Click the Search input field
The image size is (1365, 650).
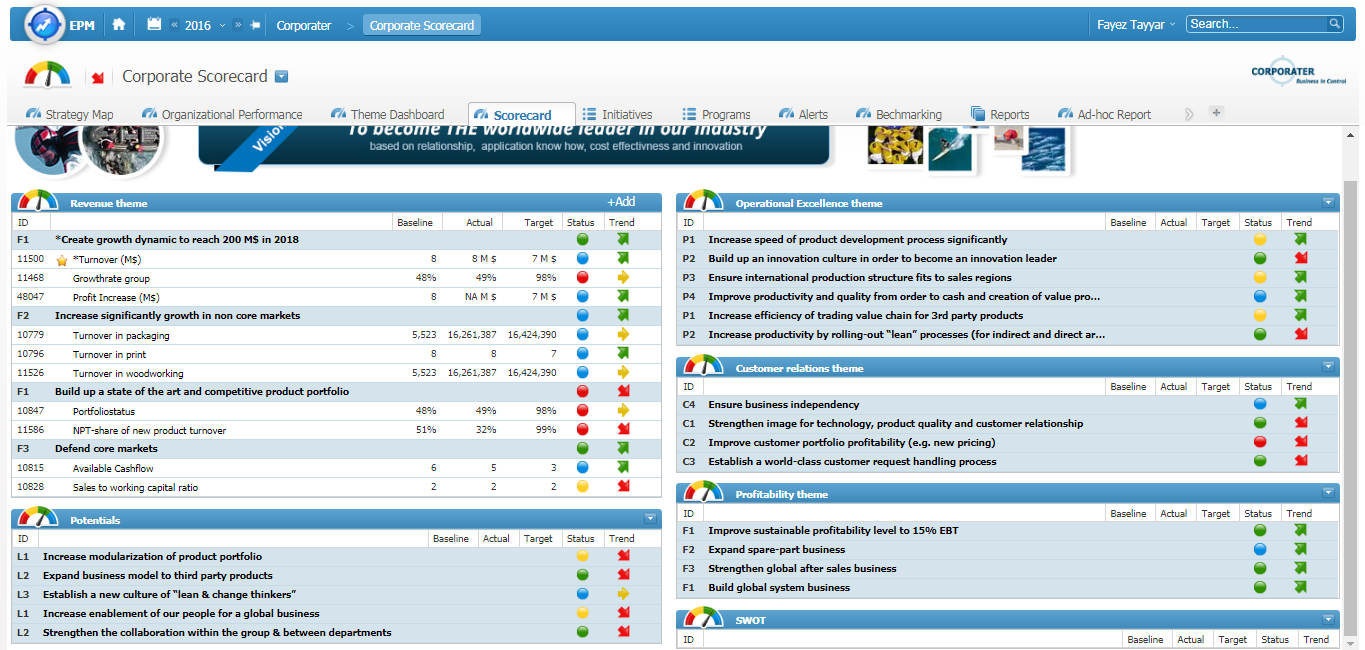[1257, 24]
